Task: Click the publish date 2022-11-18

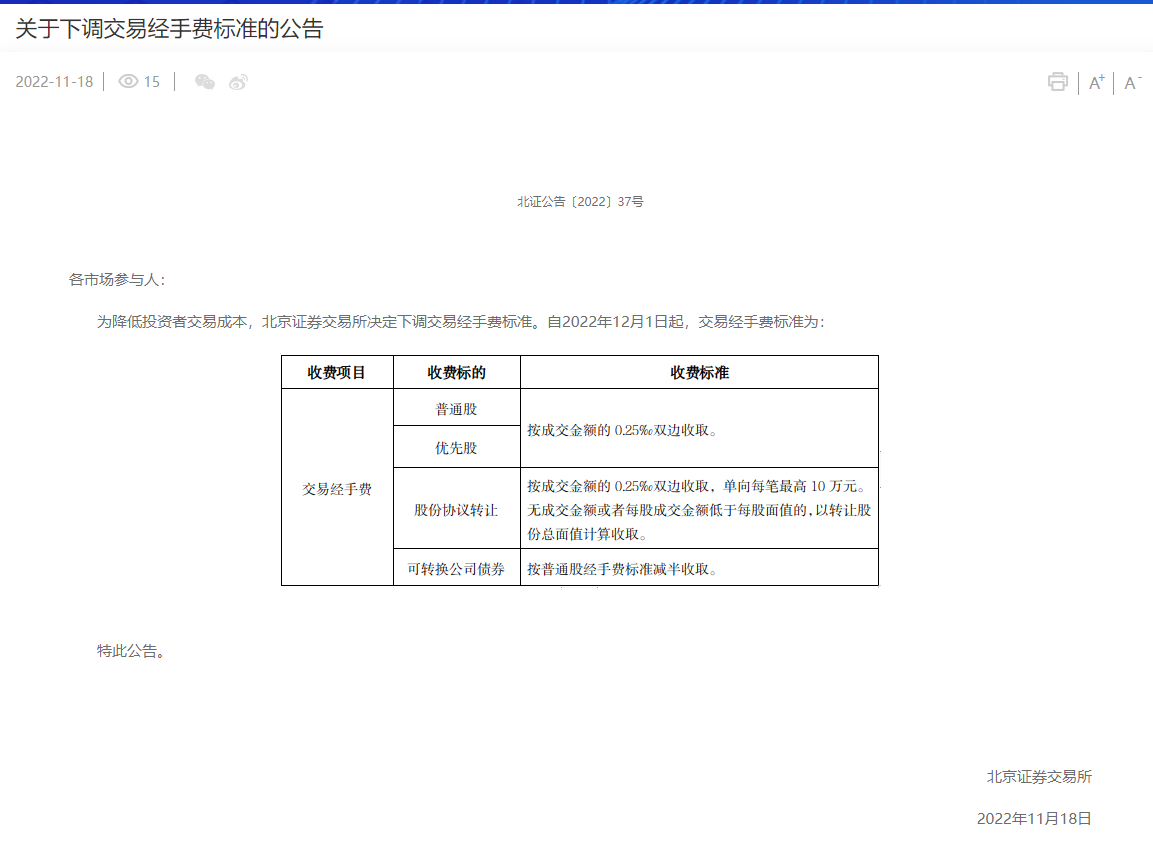Action: pyautogui.click(x=54, y=82)
